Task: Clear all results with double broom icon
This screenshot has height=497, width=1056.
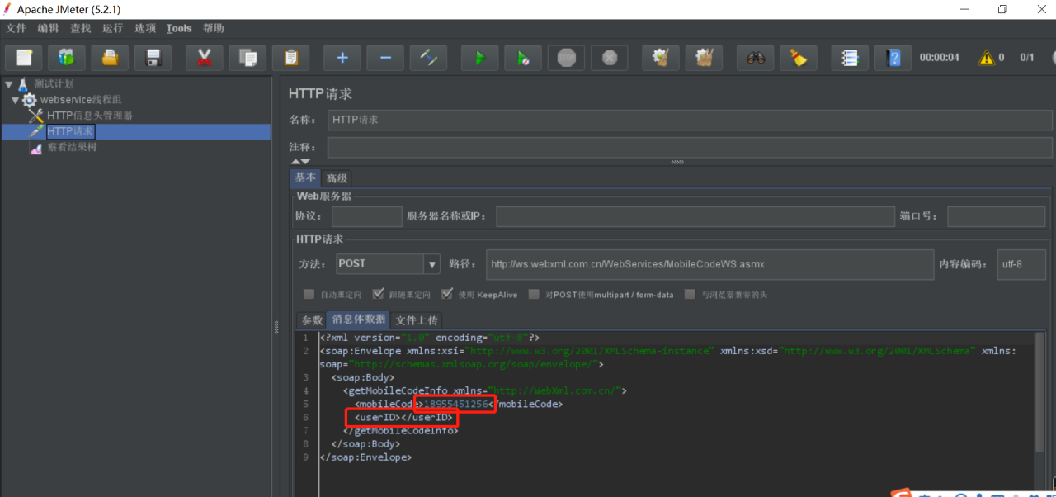Action: coord(704,58)
